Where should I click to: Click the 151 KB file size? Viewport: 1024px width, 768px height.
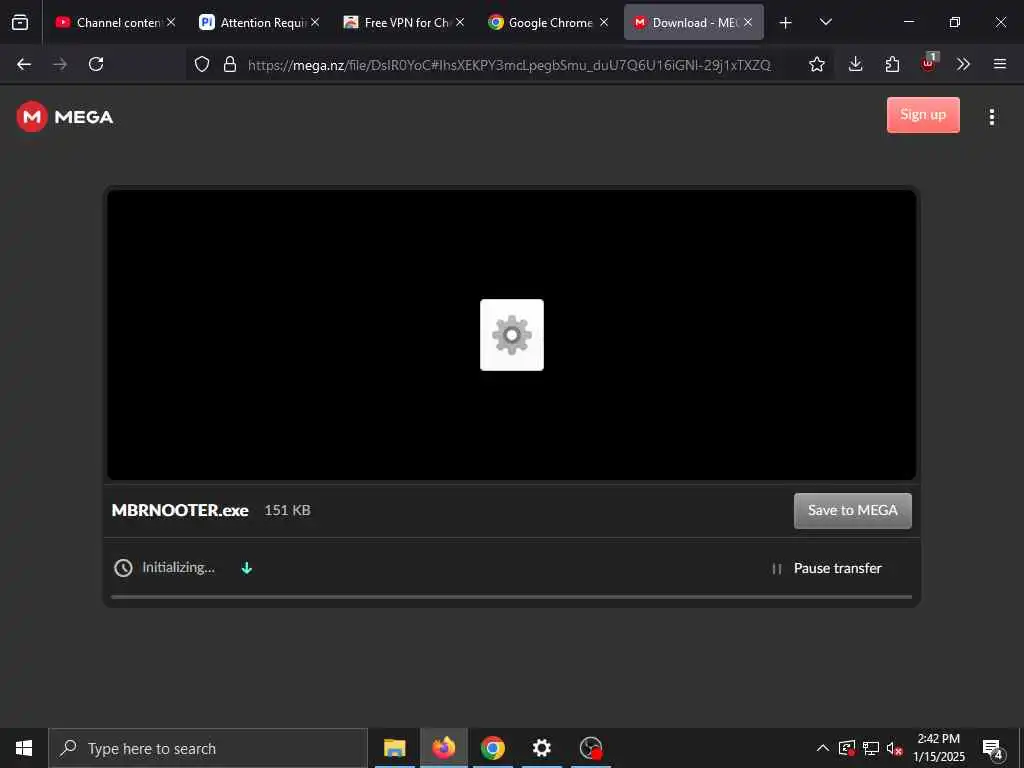287,510
